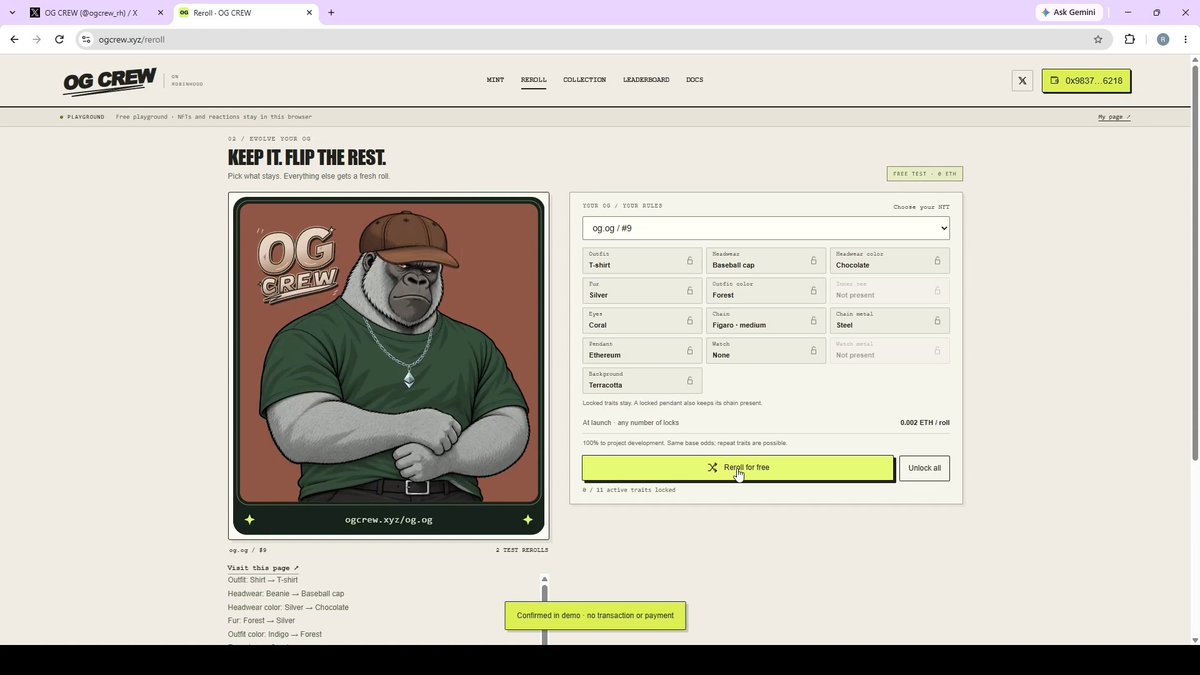
Task: Click '0.002 ETH / roll' price text
Action: tap(925, 423)
